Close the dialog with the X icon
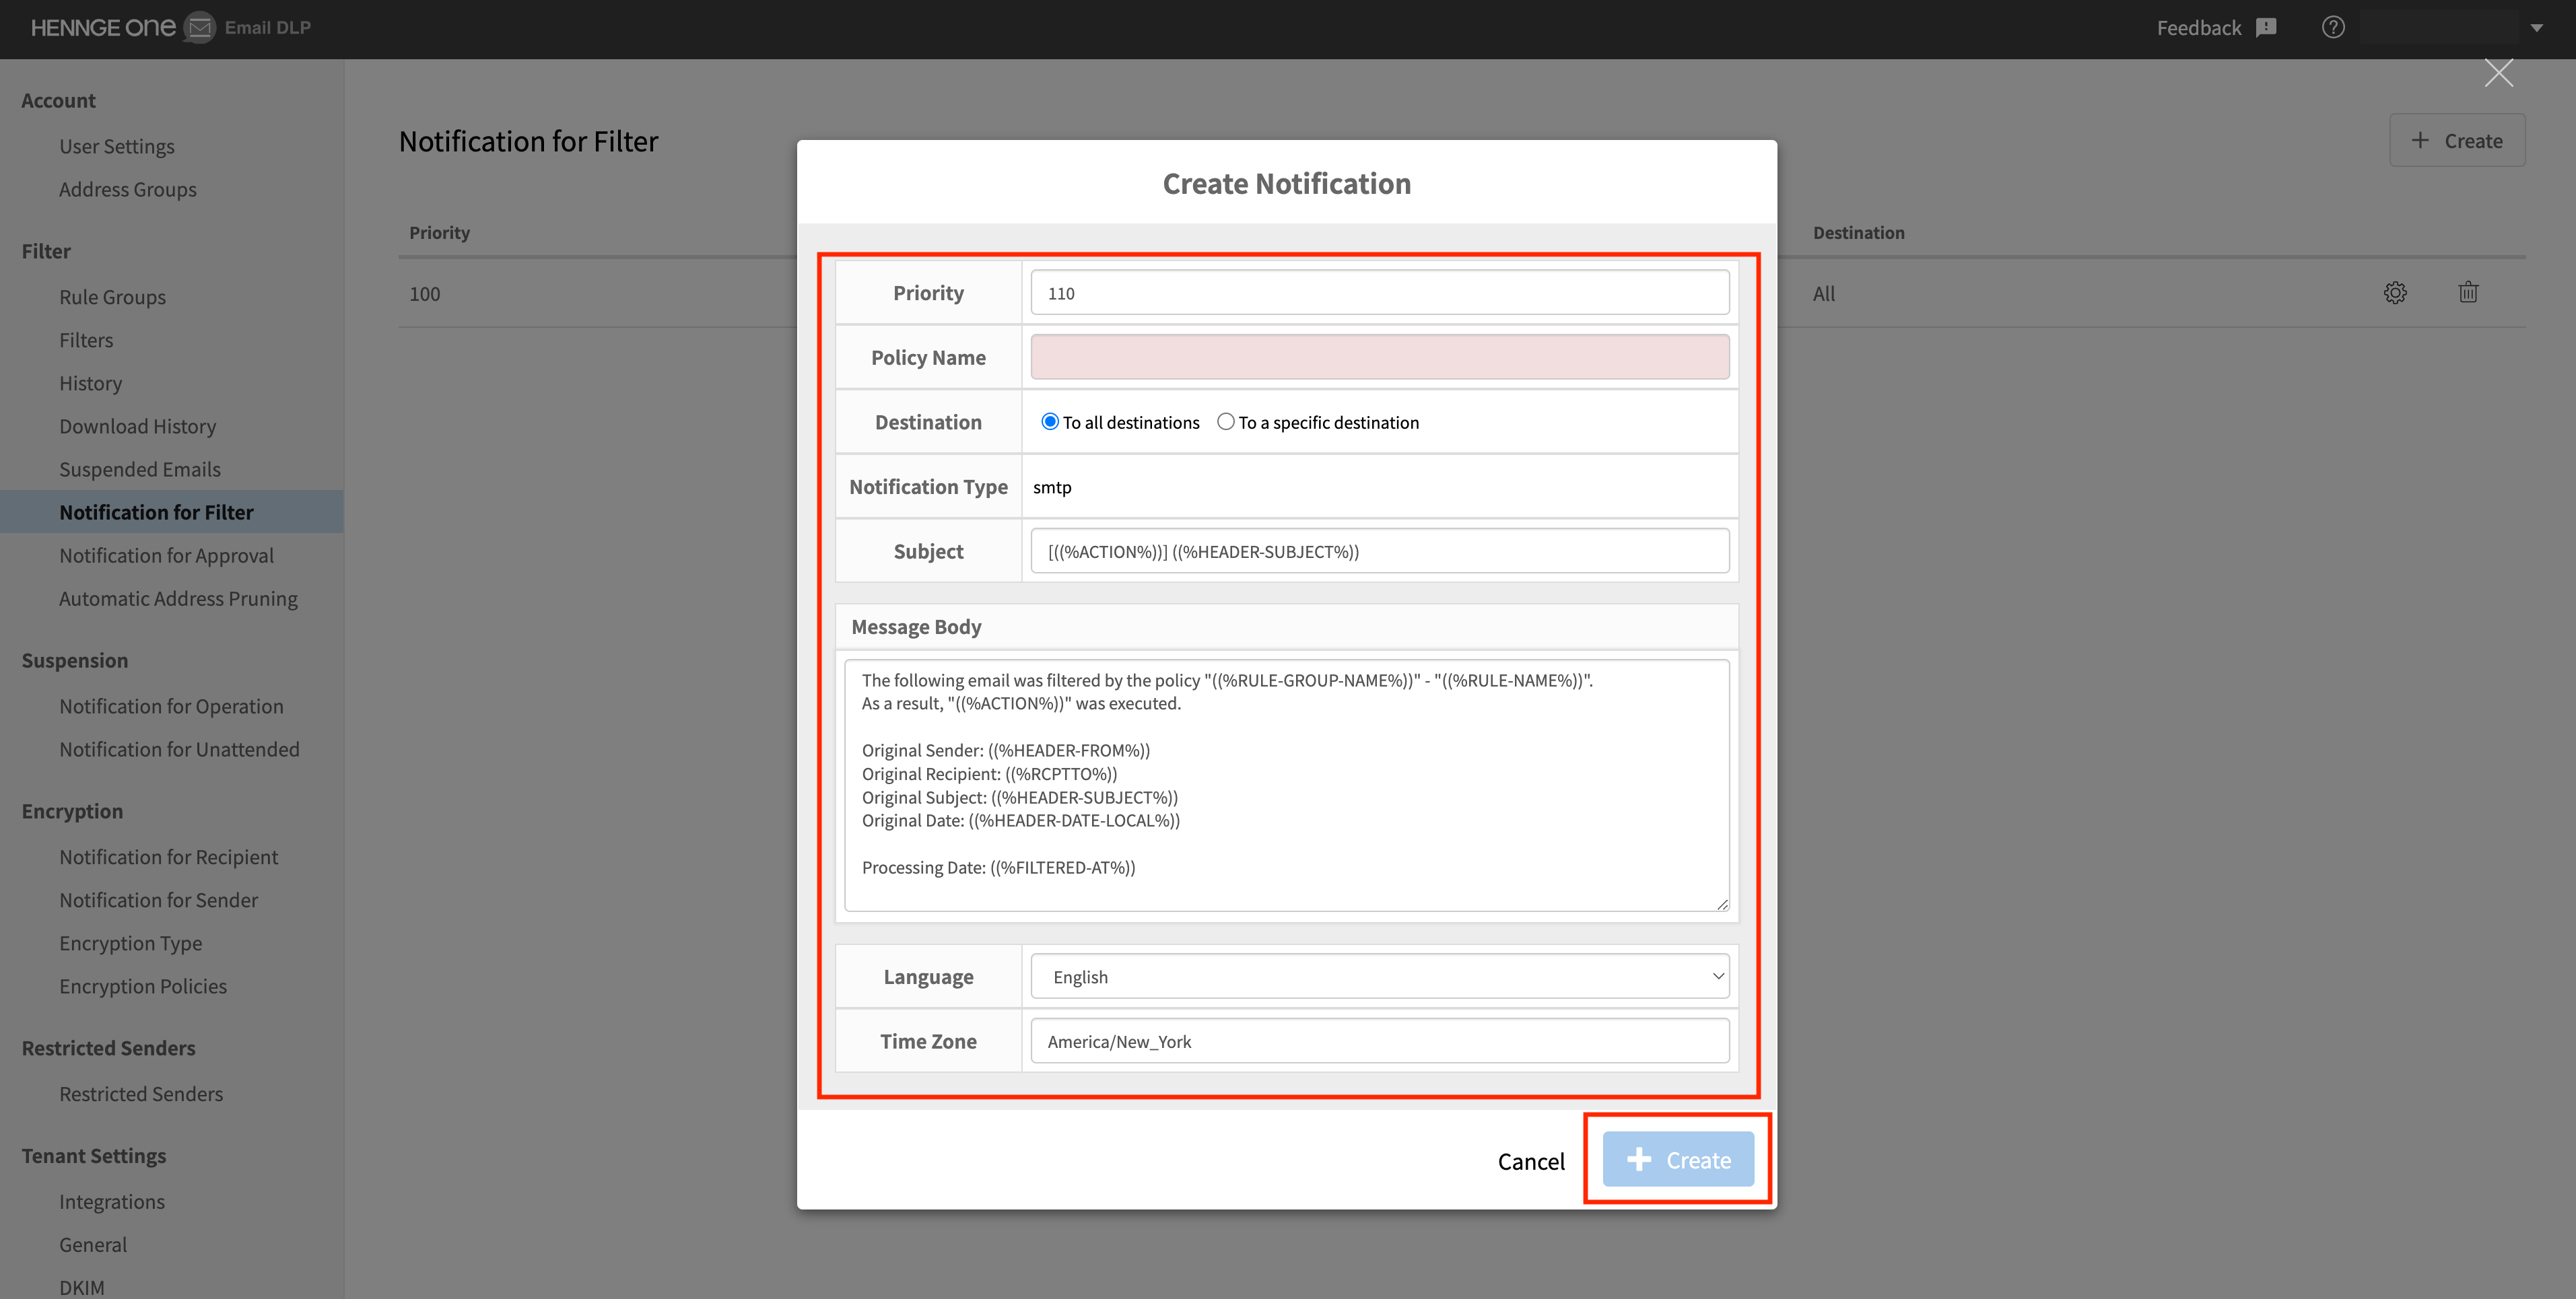Screen dimensions: 2576x1299 click(2498, 73)
